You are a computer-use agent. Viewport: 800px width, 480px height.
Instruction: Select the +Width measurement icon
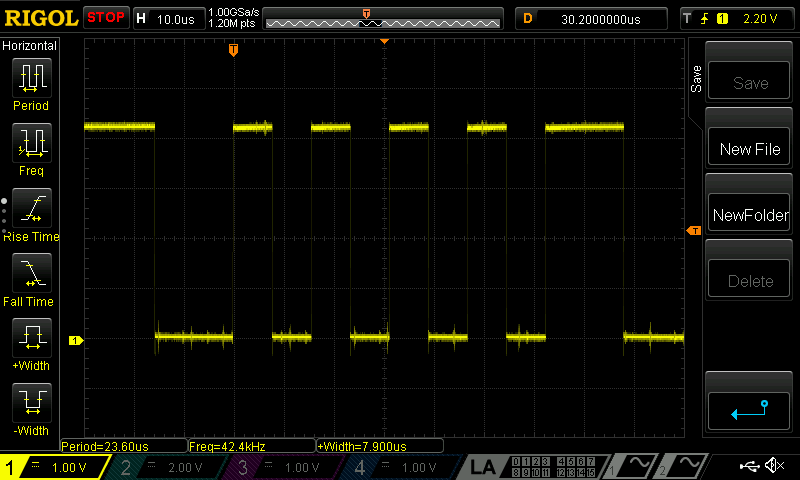[x=31, y=338]
